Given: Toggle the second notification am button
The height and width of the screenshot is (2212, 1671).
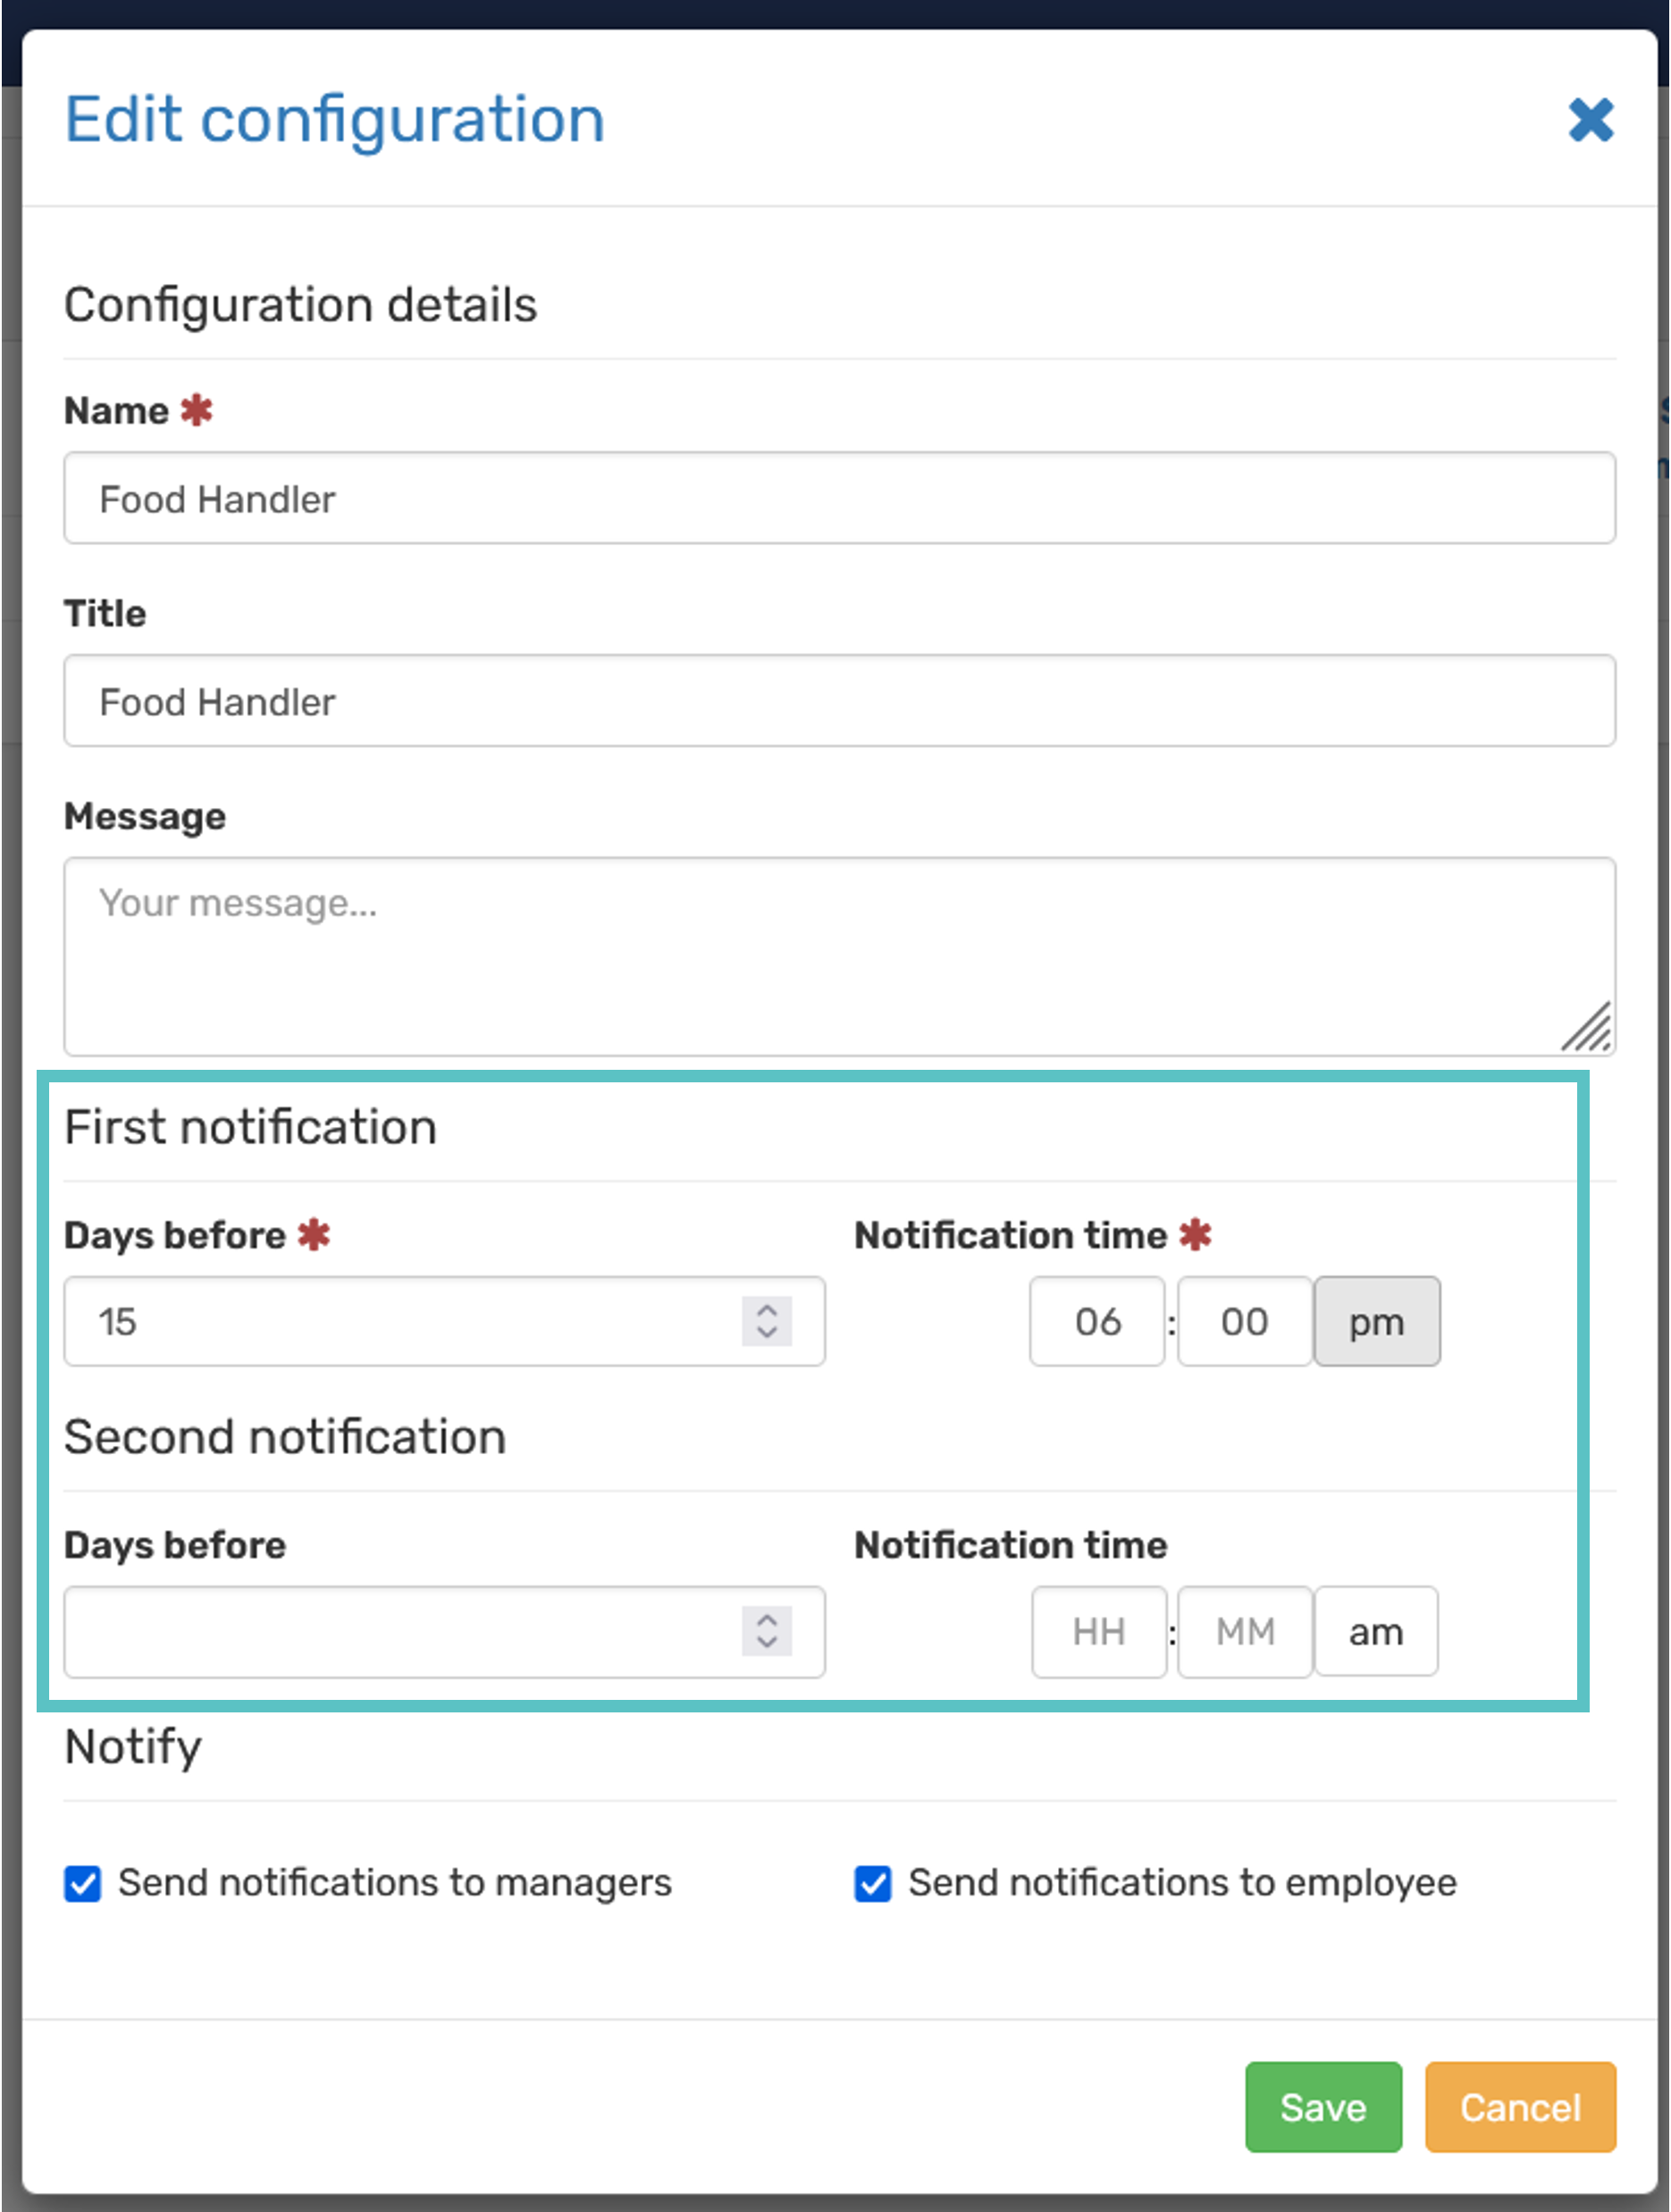Looking at the screenshot, I should (1375, 1631).
